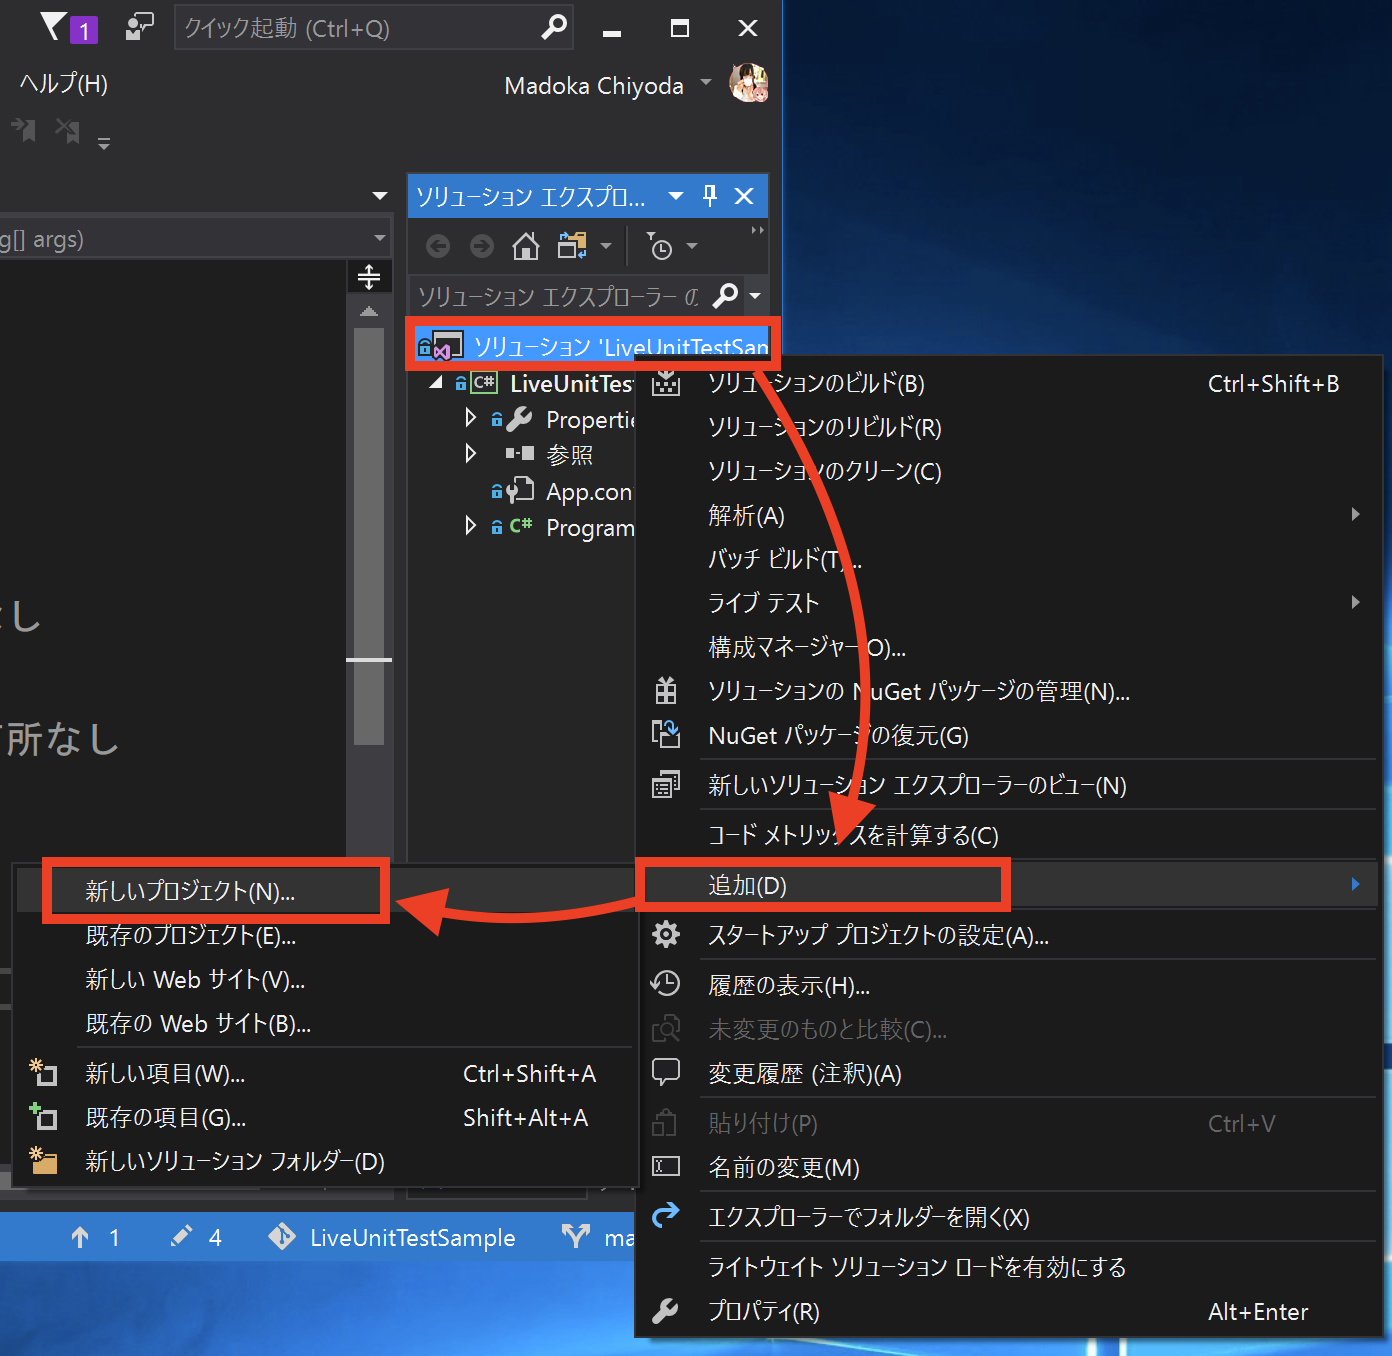Choose ライトウェイト ソリューション ロードを有効にする

click(x=1009, y=1267)
